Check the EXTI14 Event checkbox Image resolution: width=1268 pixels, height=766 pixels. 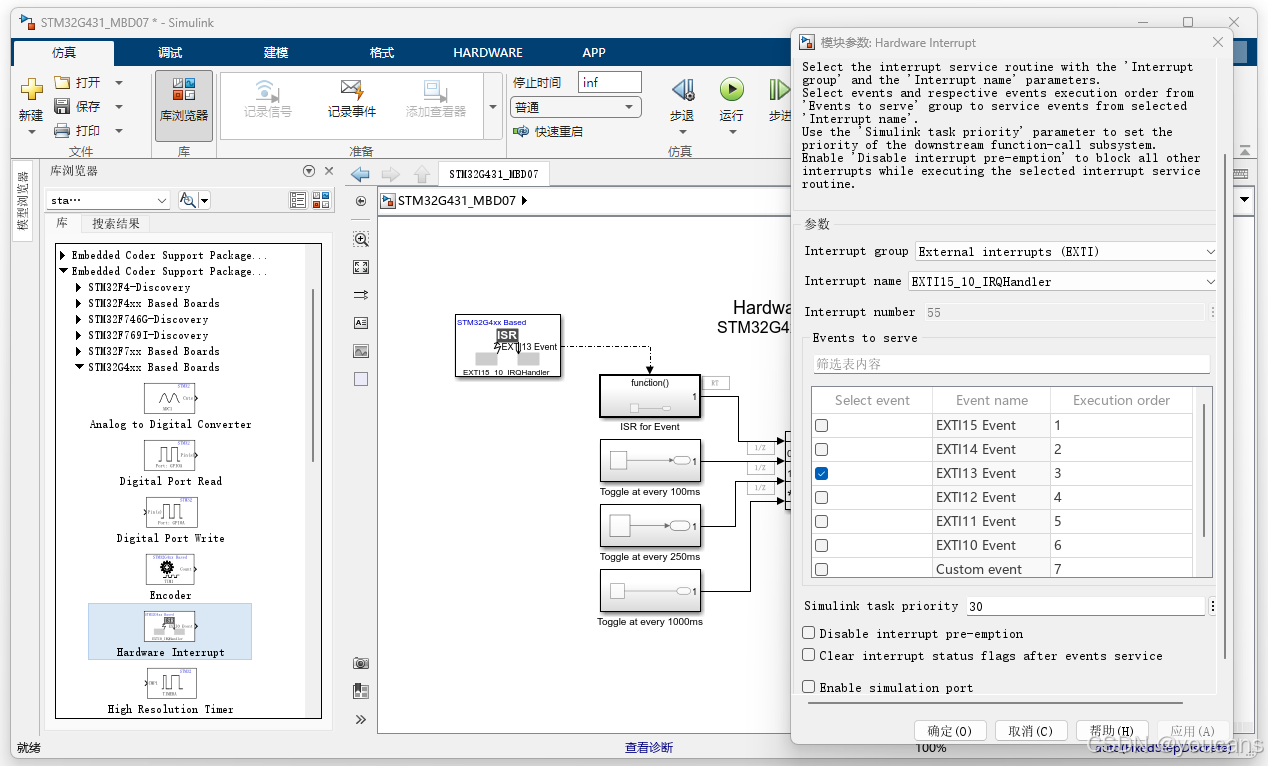(x=822, y=449)
